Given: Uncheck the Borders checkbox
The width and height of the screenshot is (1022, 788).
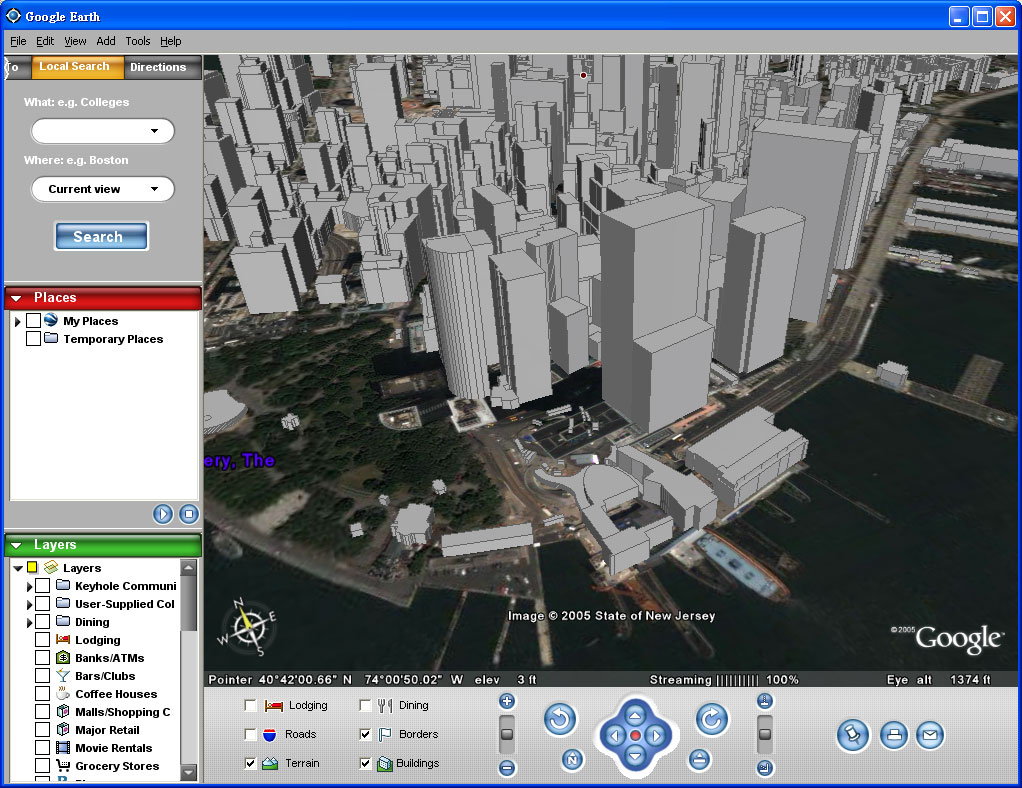Looking at the screenshot, I should tap(365, 735).
